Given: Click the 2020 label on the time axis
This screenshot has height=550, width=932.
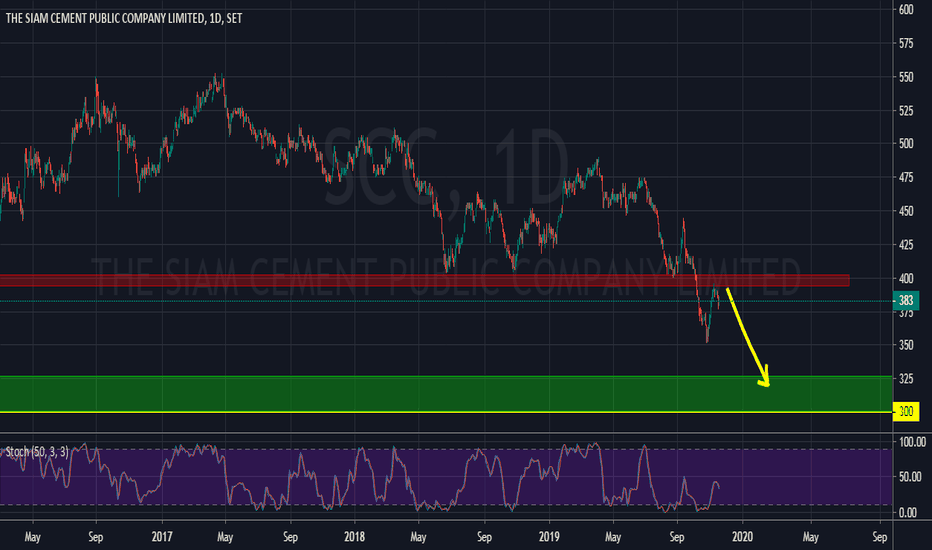Looking at the screenshot, I should point(742,537).
